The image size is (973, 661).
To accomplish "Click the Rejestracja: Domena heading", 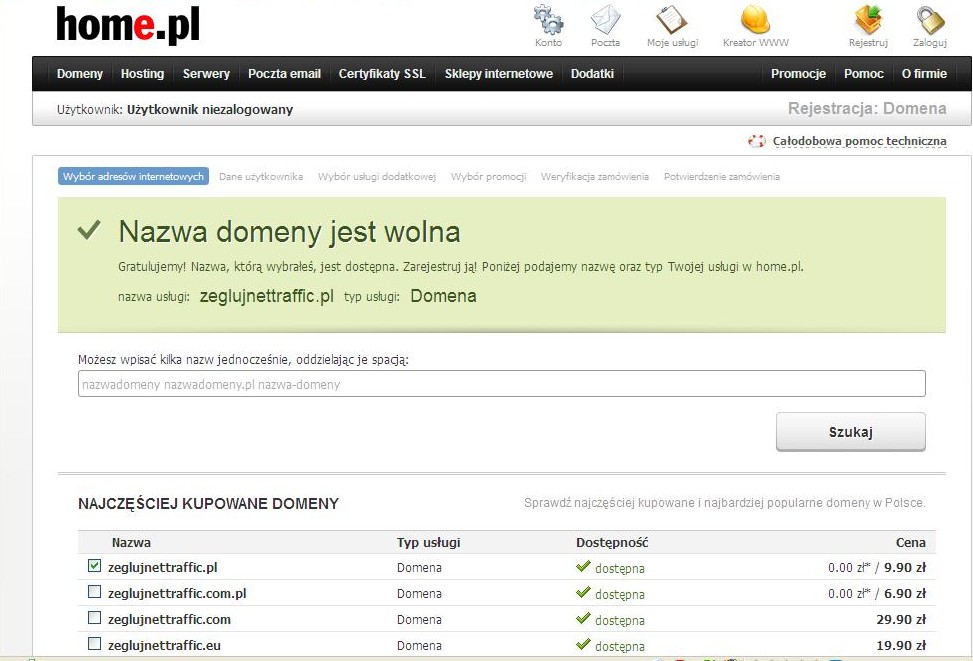I will pos(867,109).
